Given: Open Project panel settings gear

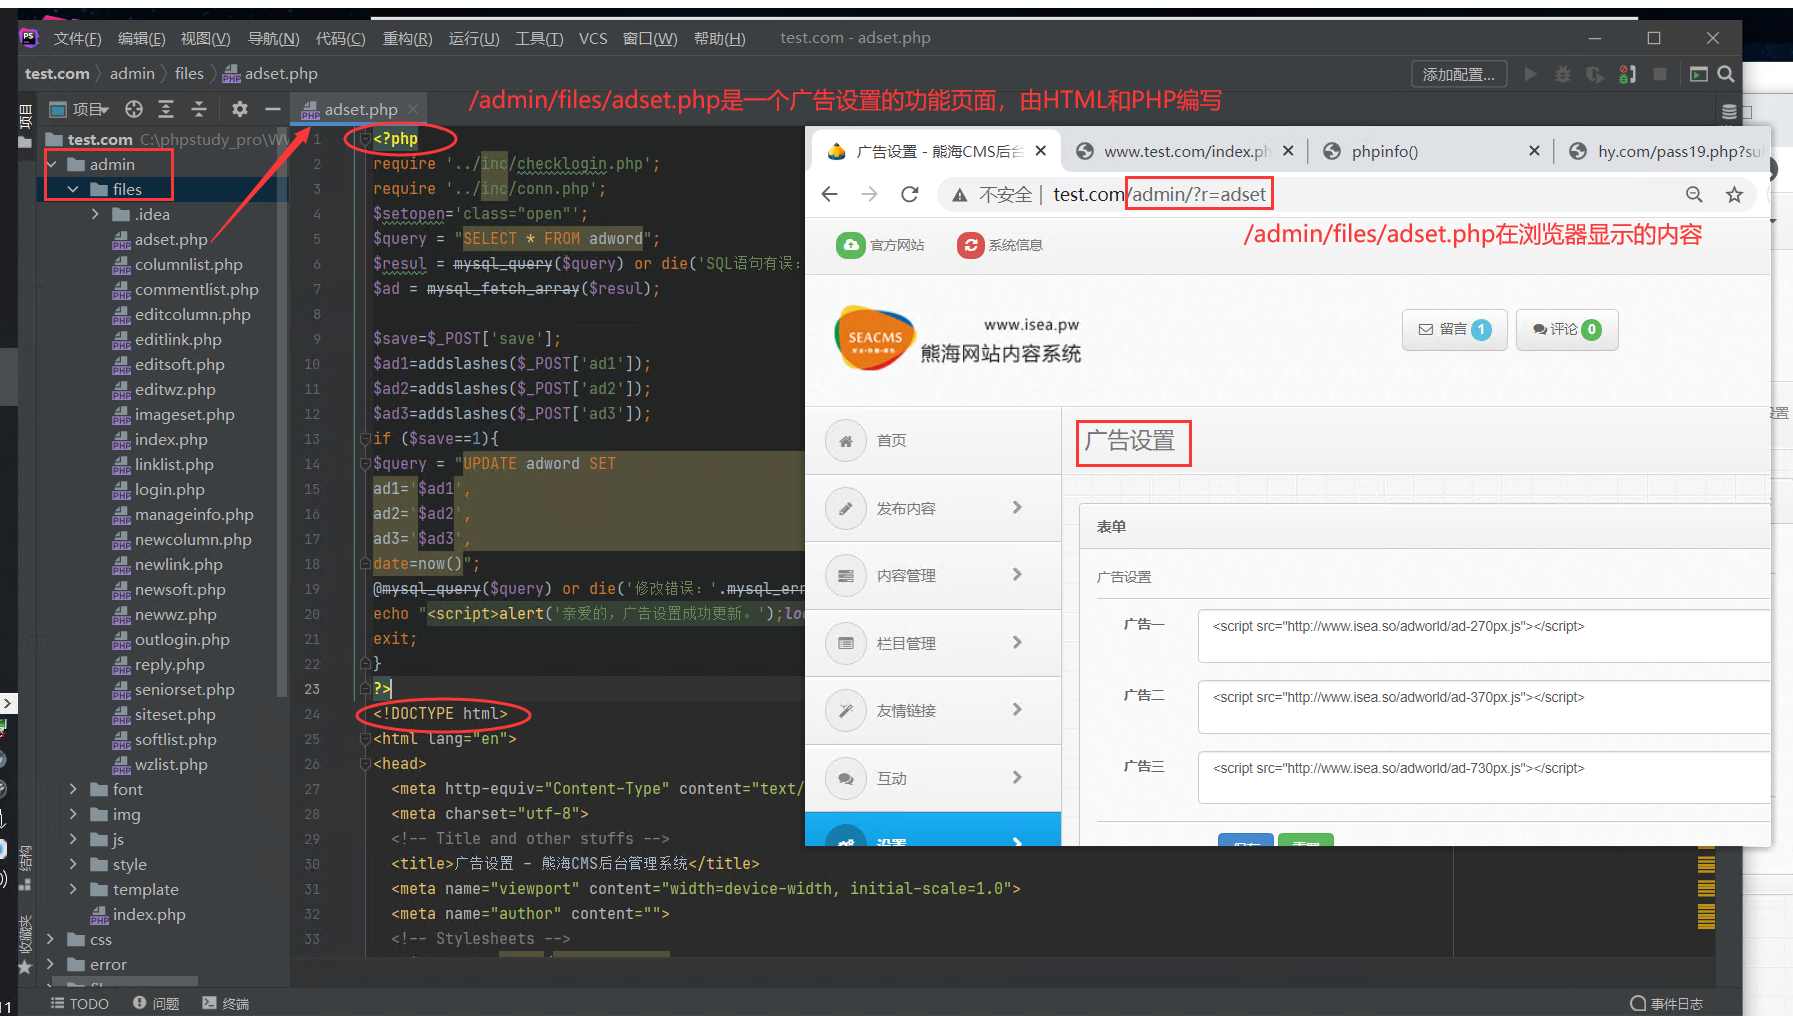Looking at the screenshot, I should (x=240, y=109).
